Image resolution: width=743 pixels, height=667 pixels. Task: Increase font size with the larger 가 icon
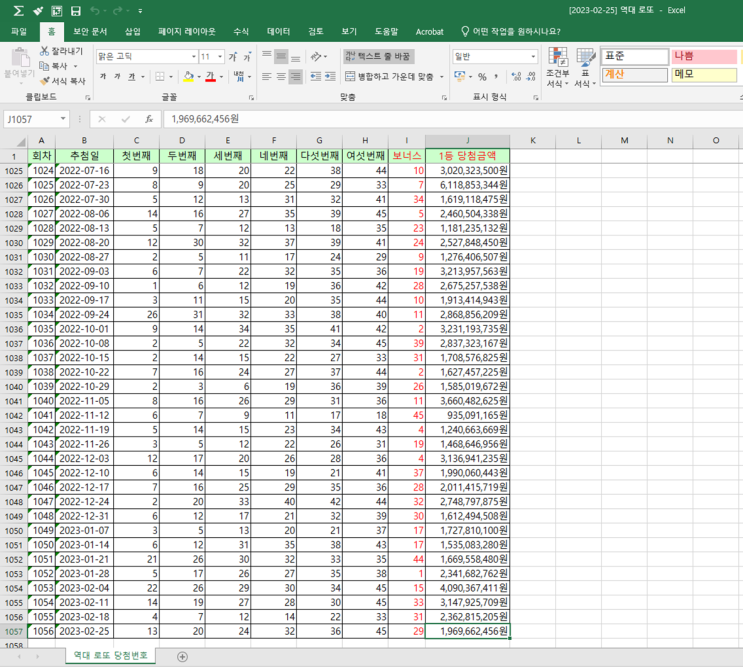233,57
